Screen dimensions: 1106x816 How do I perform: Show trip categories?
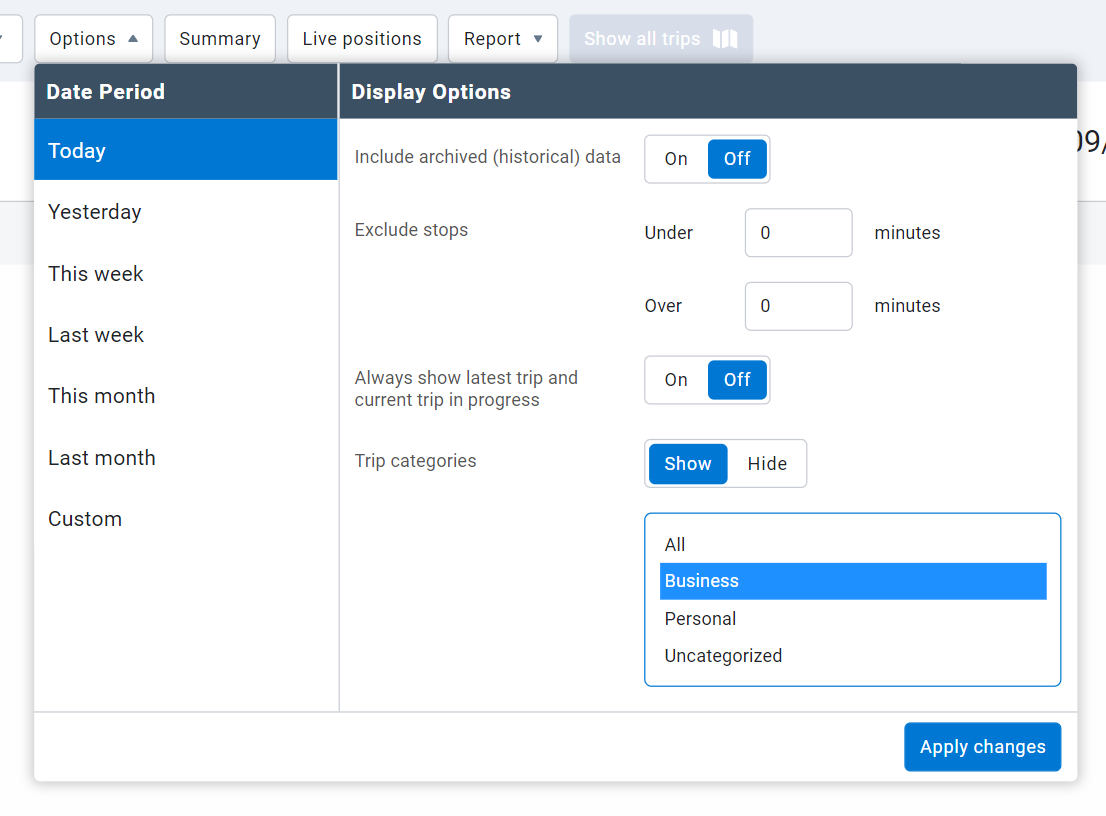tap(687, 463)
